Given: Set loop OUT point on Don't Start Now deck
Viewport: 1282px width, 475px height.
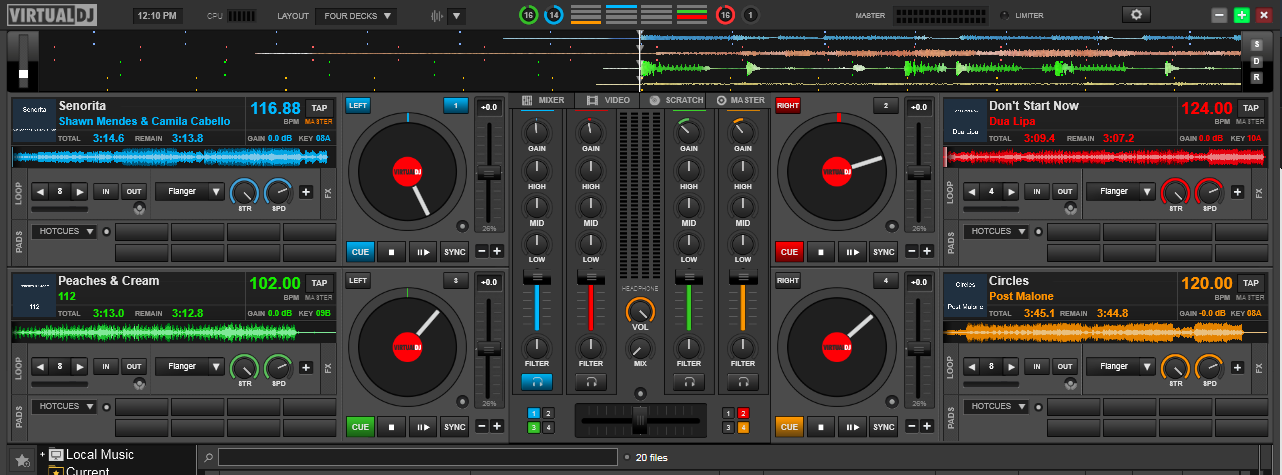Looking at the screenshot, I should [x=1065, y=192].
